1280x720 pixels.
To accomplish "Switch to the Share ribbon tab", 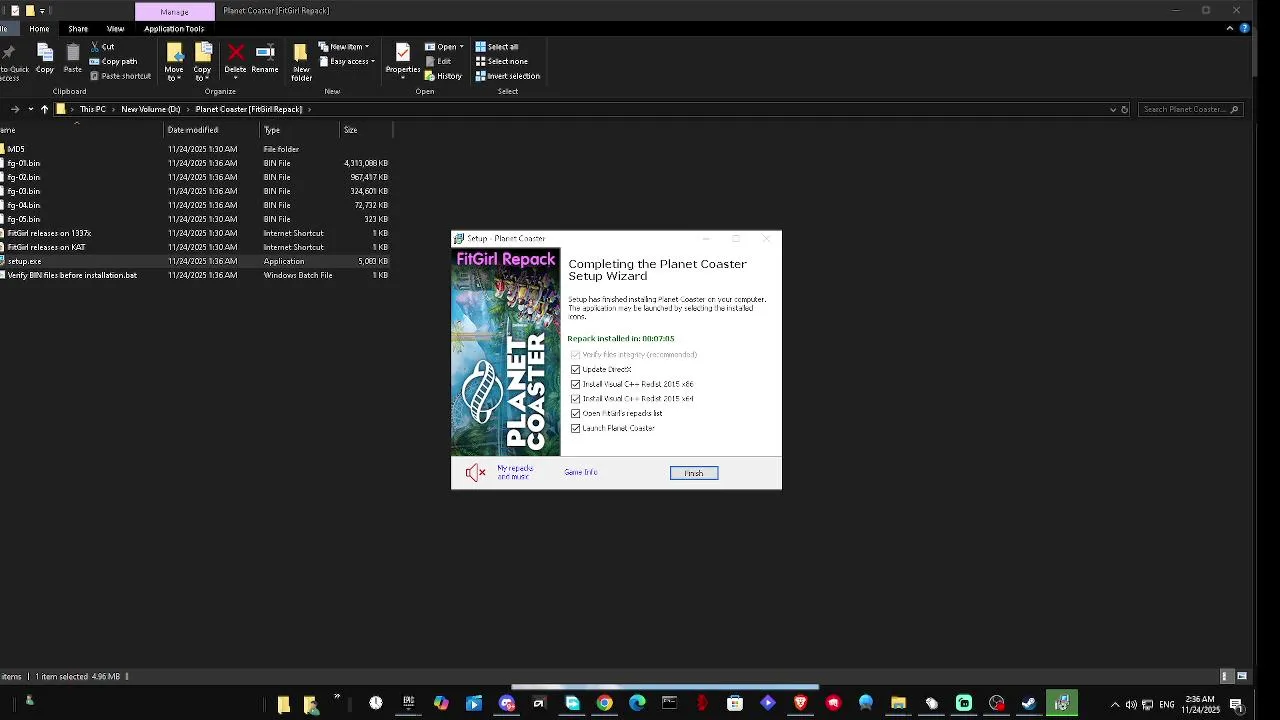I will point(78,28).
